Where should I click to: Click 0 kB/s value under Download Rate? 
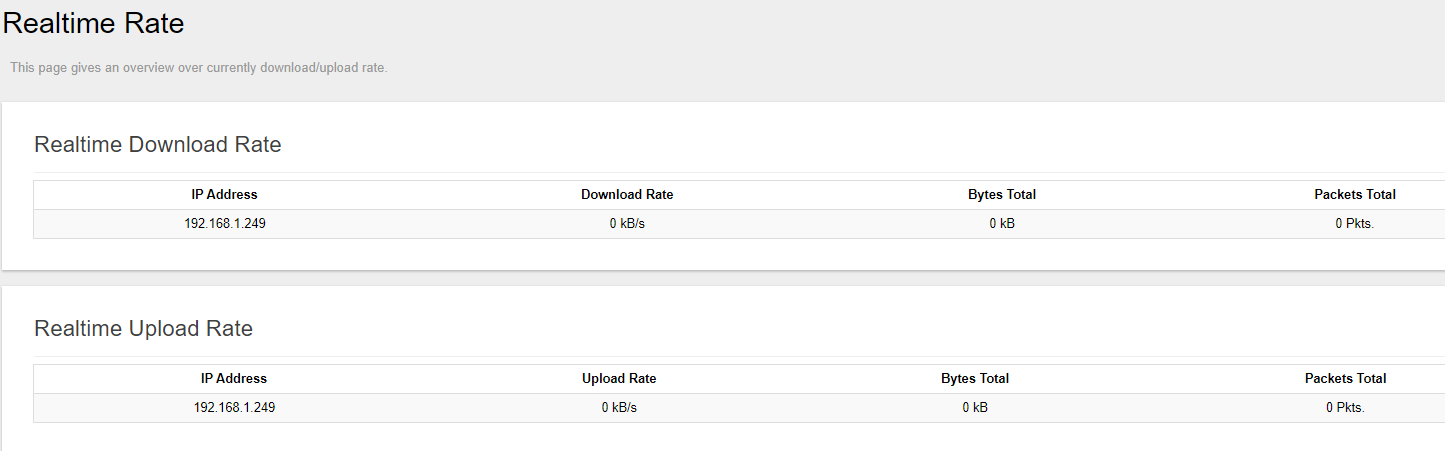pos(627,224)
